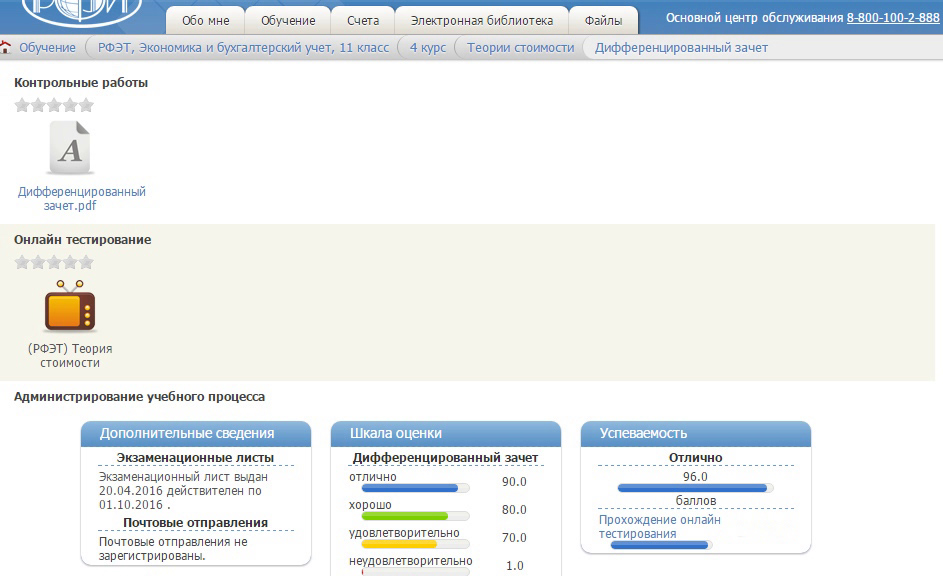Click the home icon in the breadcrumb
943x576 pixels.
[x=6, y=47]
